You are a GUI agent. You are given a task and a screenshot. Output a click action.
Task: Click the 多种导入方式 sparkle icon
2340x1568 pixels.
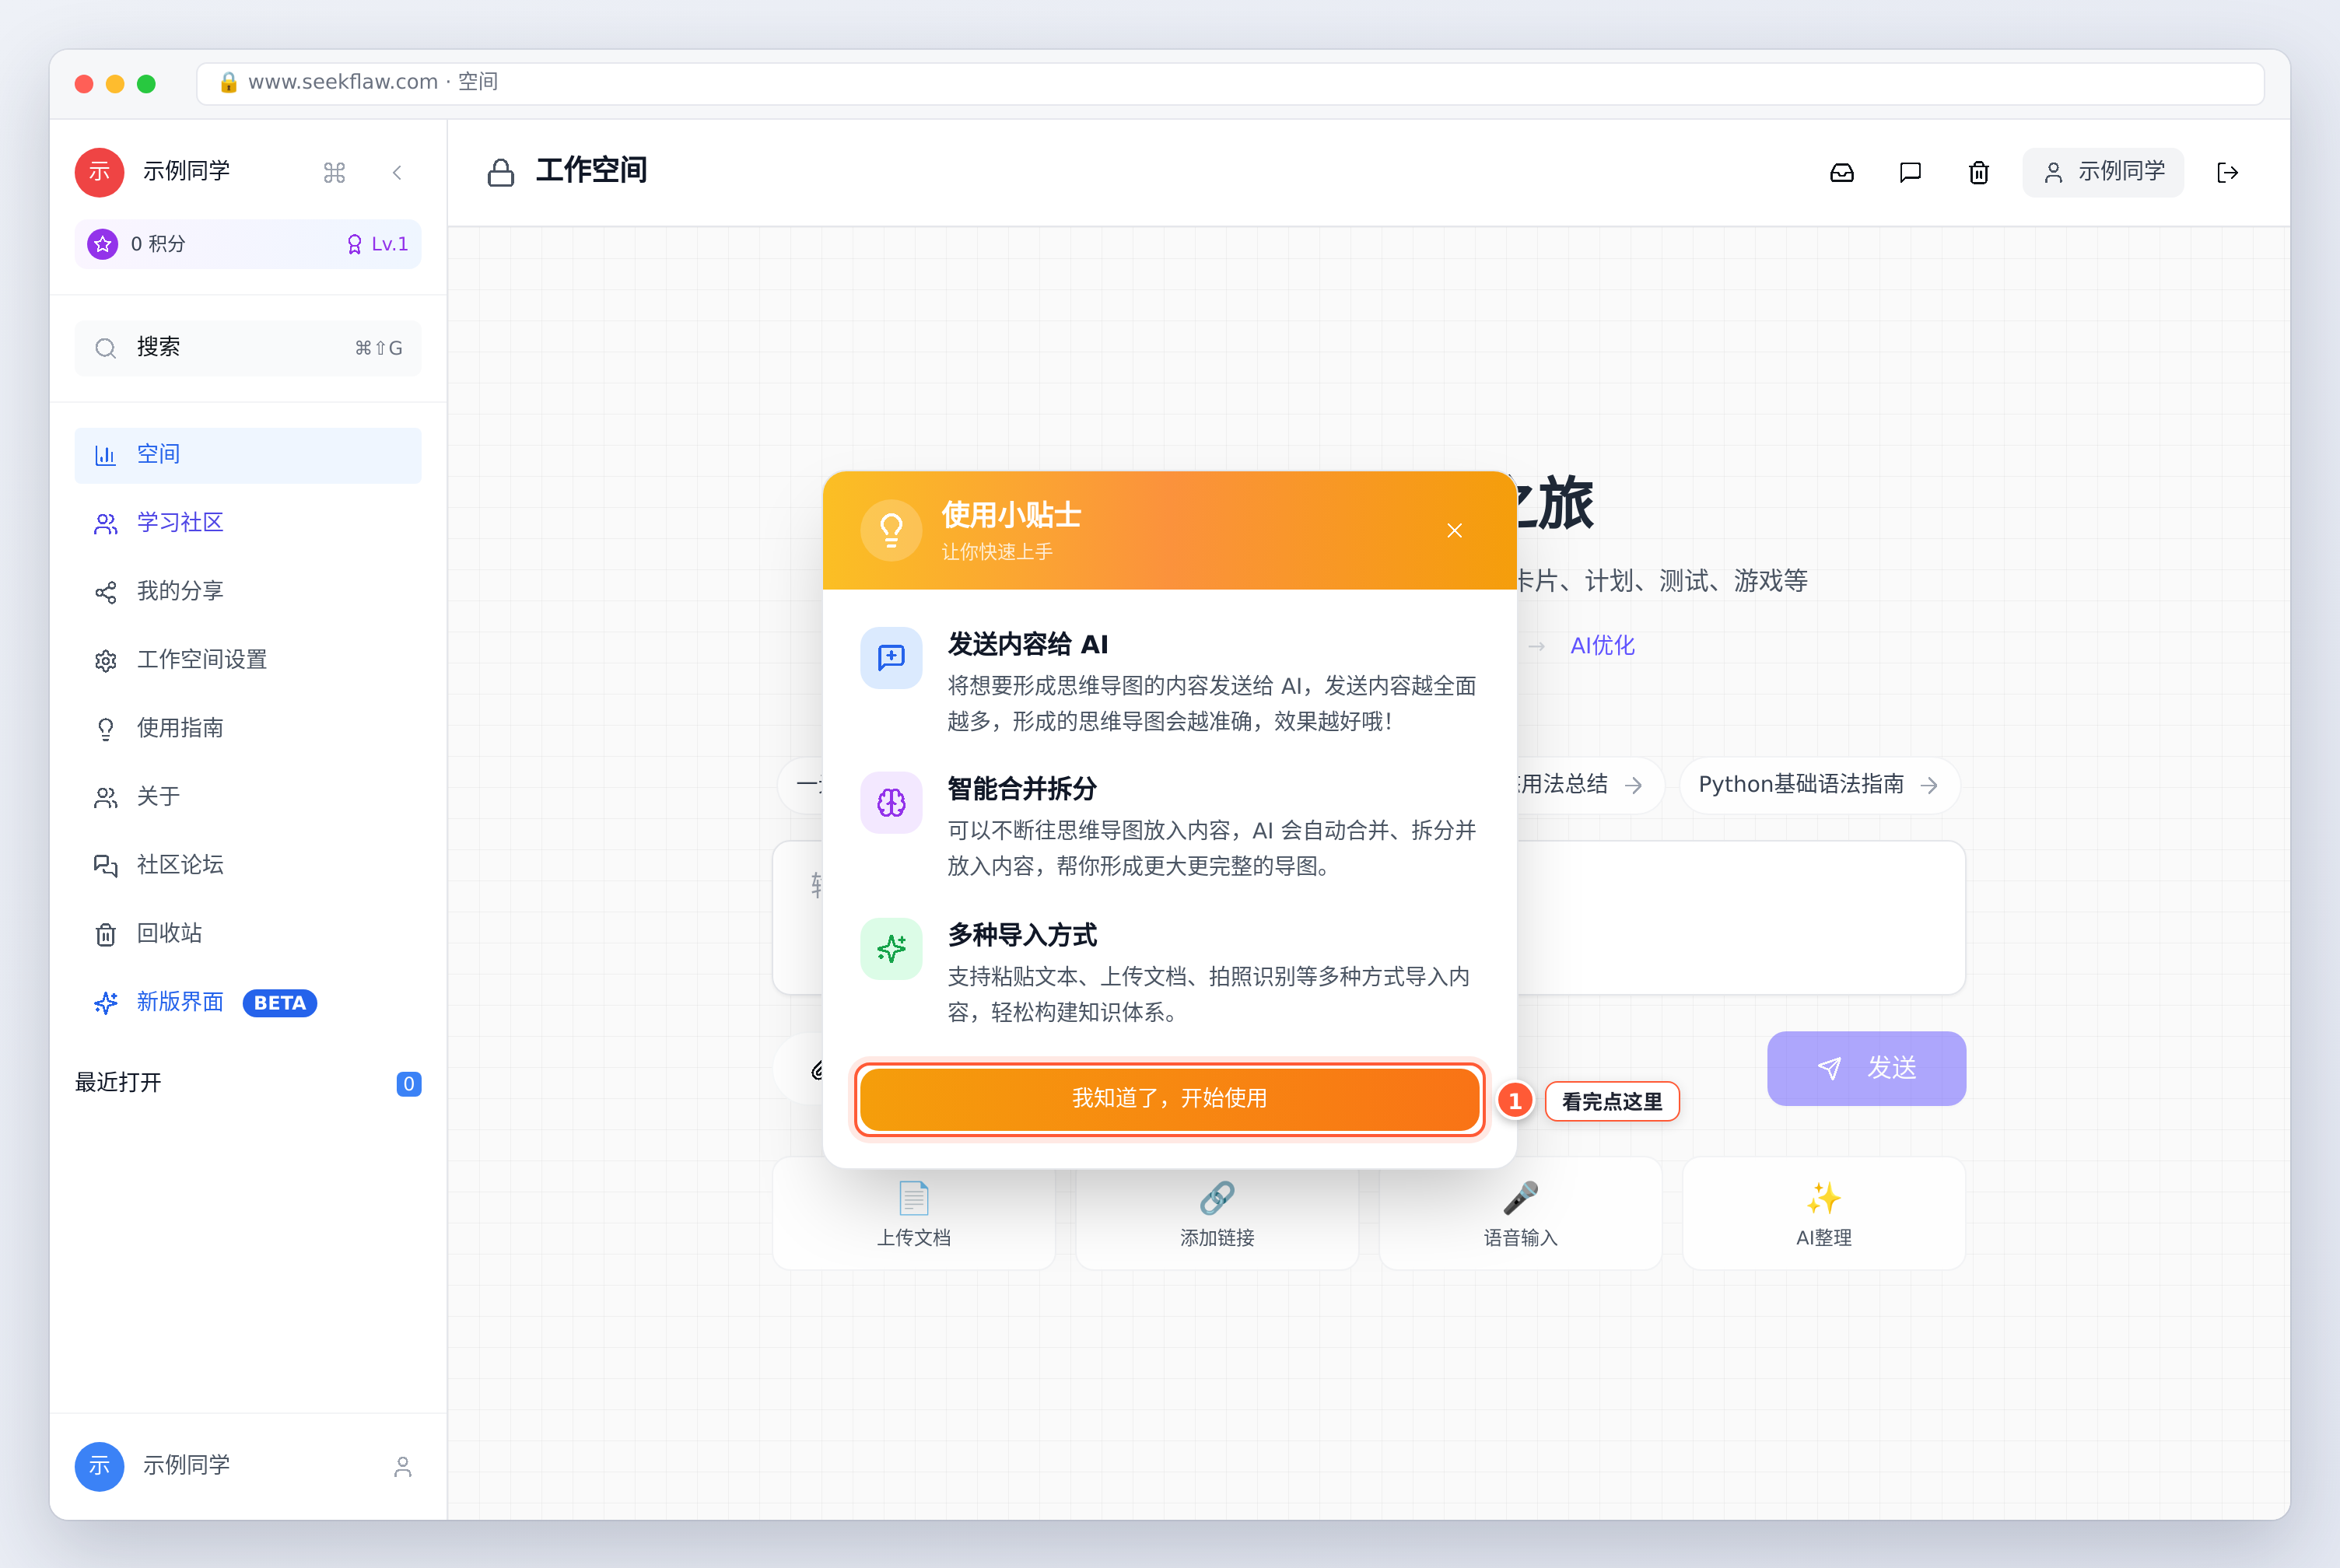891,948
